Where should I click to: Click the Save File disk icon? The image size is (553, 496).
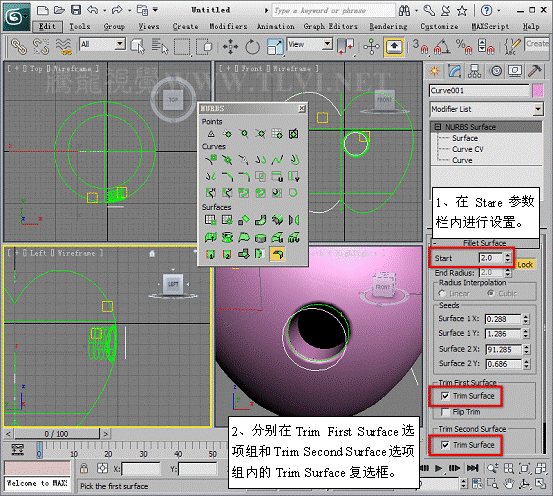pos(76,10)
